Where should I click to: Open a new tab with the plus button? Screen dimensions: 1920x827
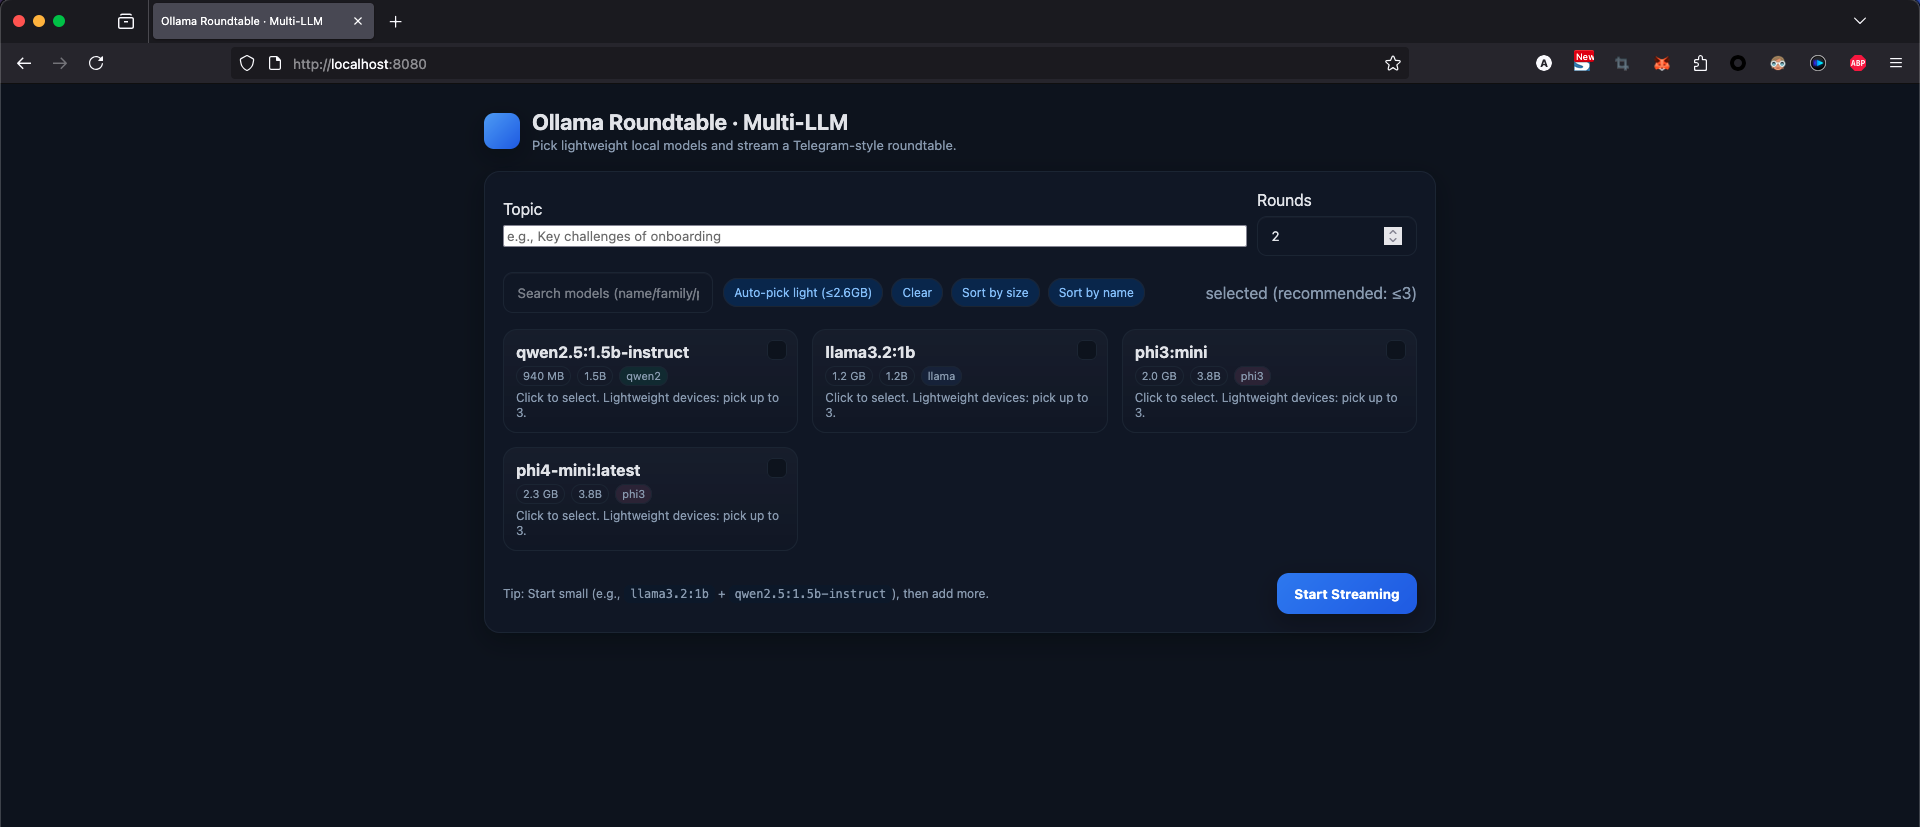[396, 21]
